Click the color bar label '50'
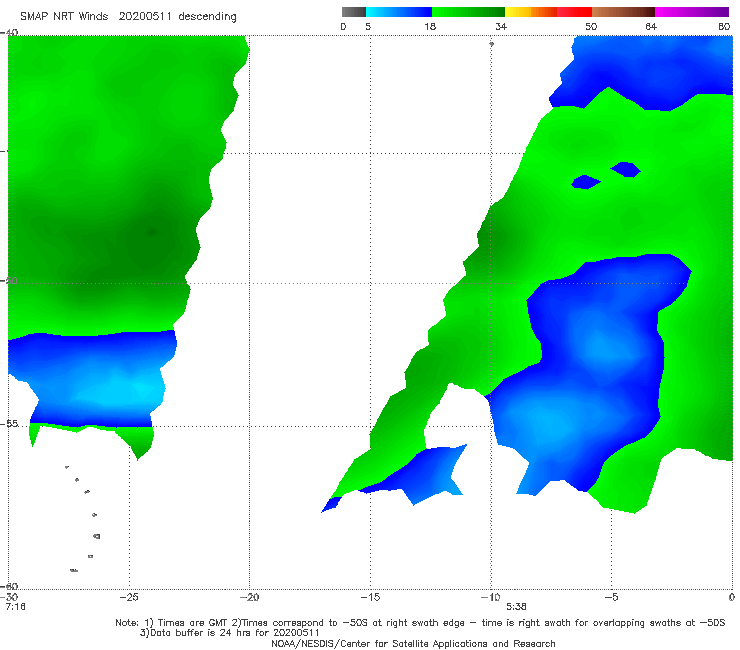The height and width of the screenshot is (650, 740). pyautogui.click(x=591, y=27)
